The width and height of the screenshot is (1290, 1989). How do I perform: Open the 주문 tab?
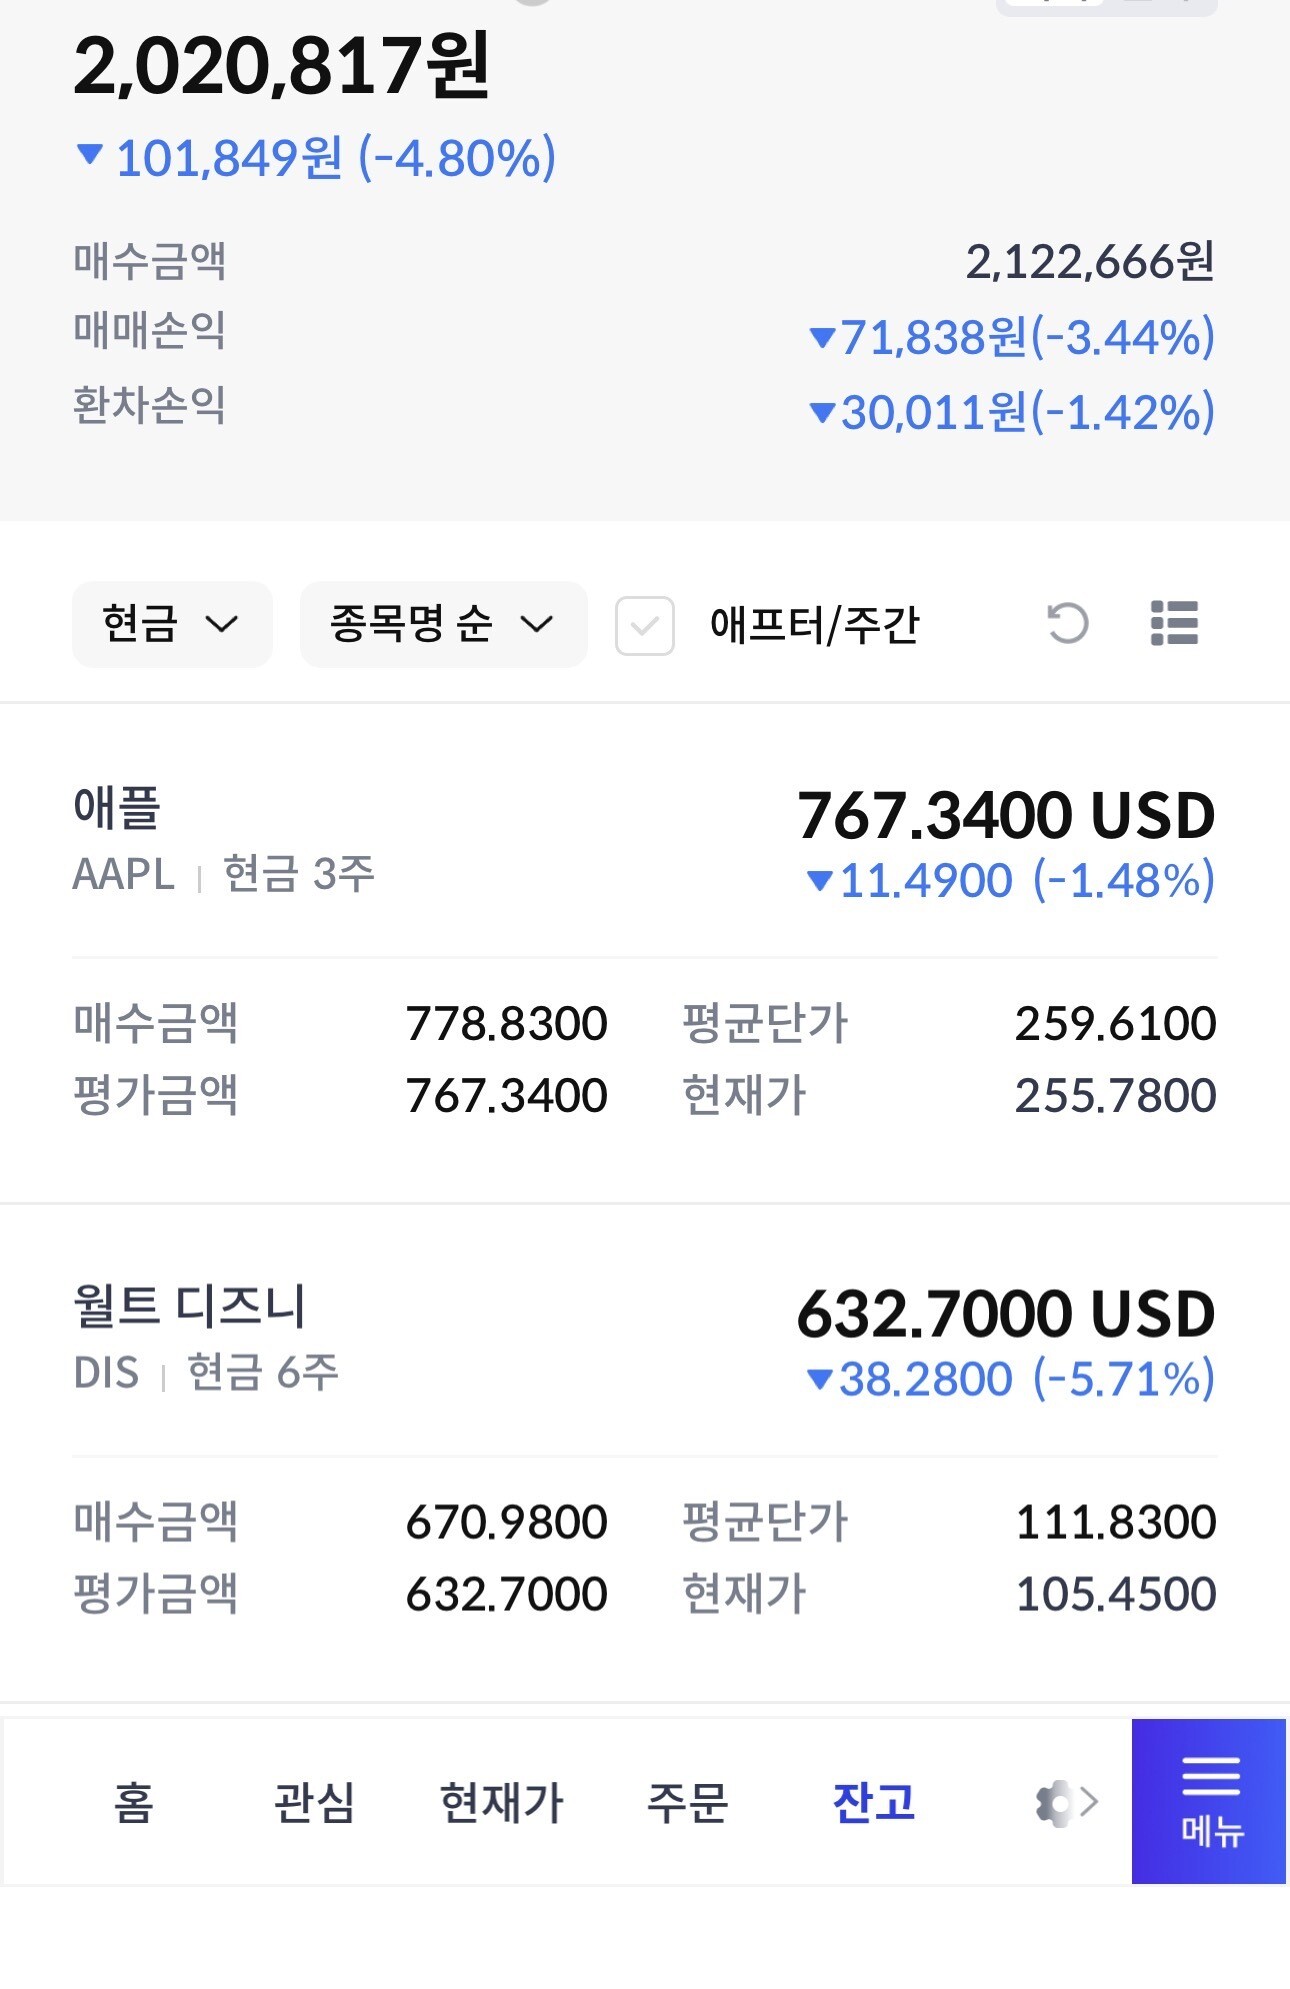(687, 1803)
